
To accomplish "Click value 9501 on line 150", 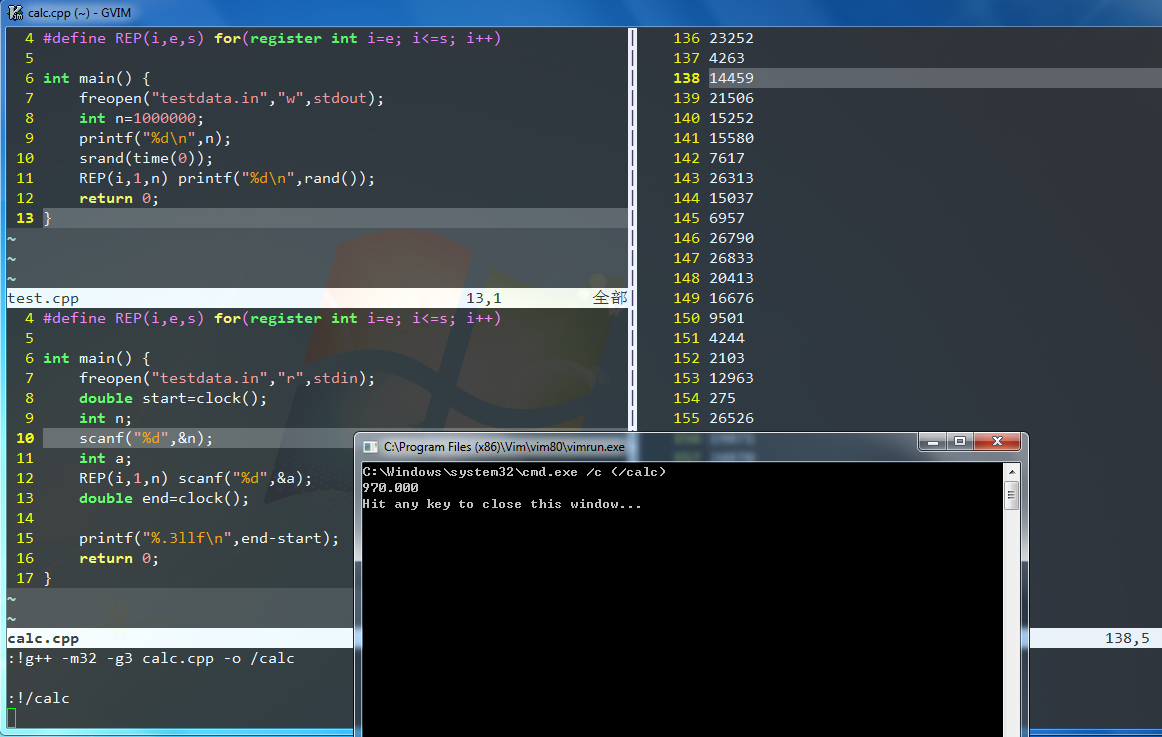I will [x=727, y=318].
